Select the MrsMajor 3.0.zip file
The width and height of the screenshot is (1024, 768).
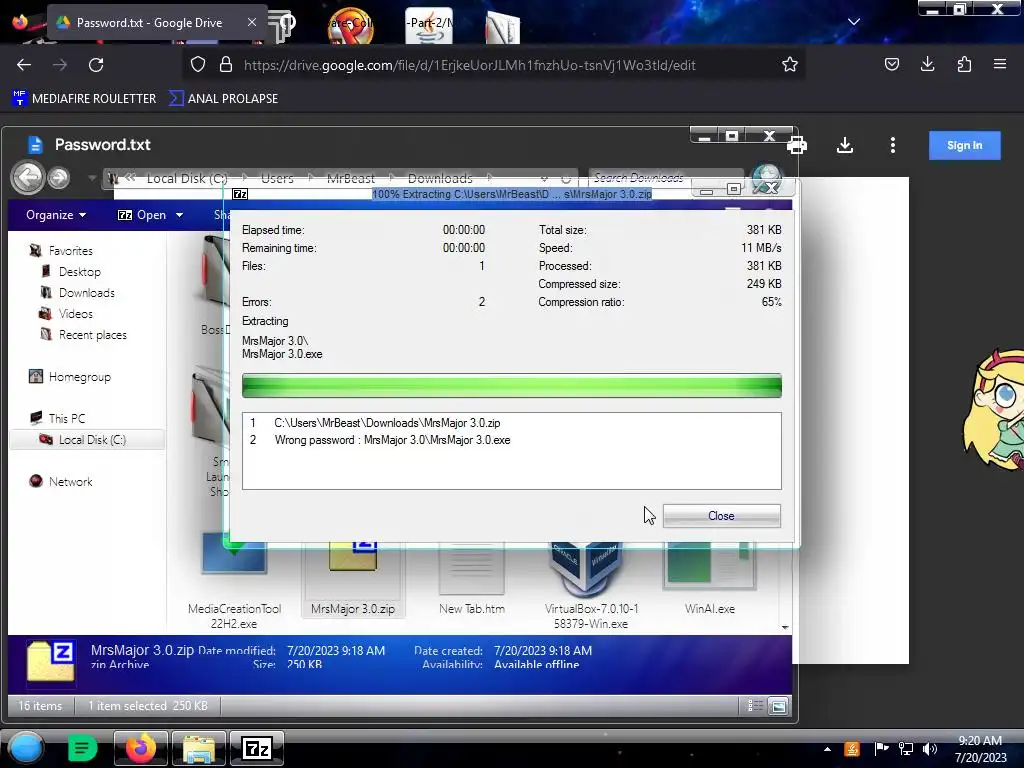(x=353, y=578)
